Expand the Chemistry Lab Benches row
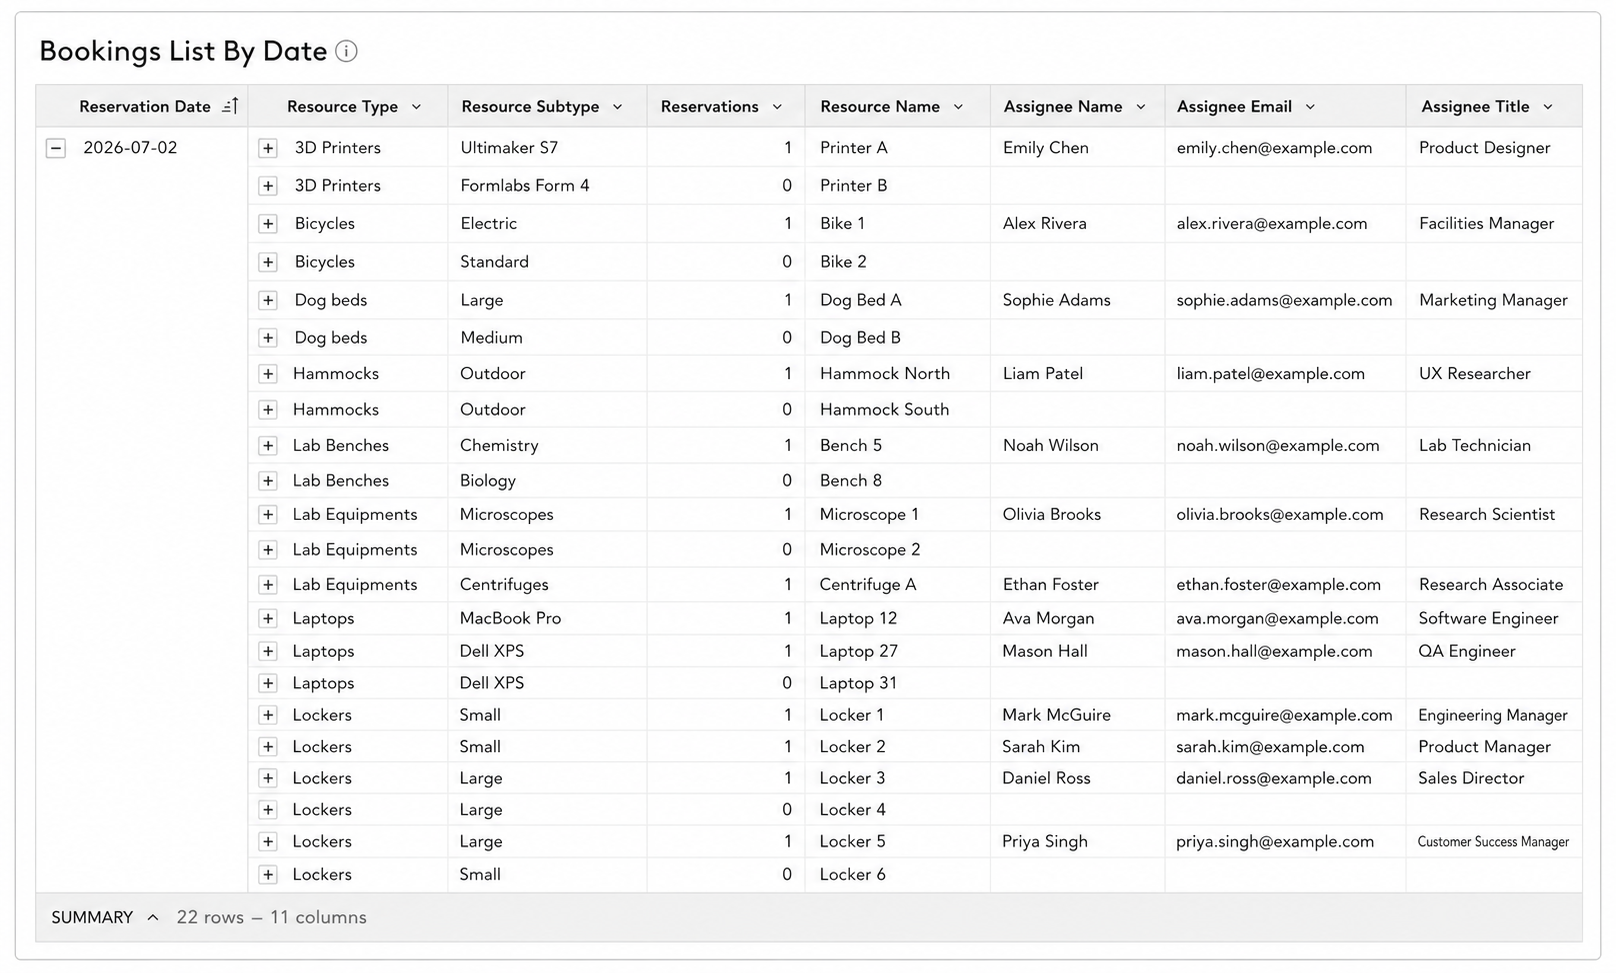Screen dimensions: 1616x973 [267, 446]
